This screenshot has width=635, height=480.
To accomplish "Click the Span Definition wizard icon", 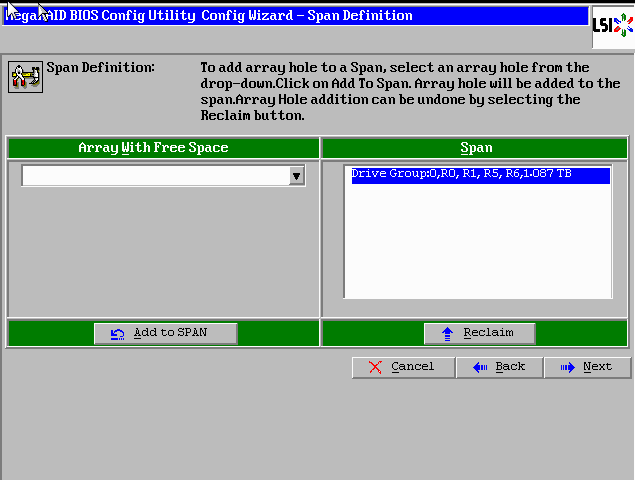I will [x=26, y=77].
